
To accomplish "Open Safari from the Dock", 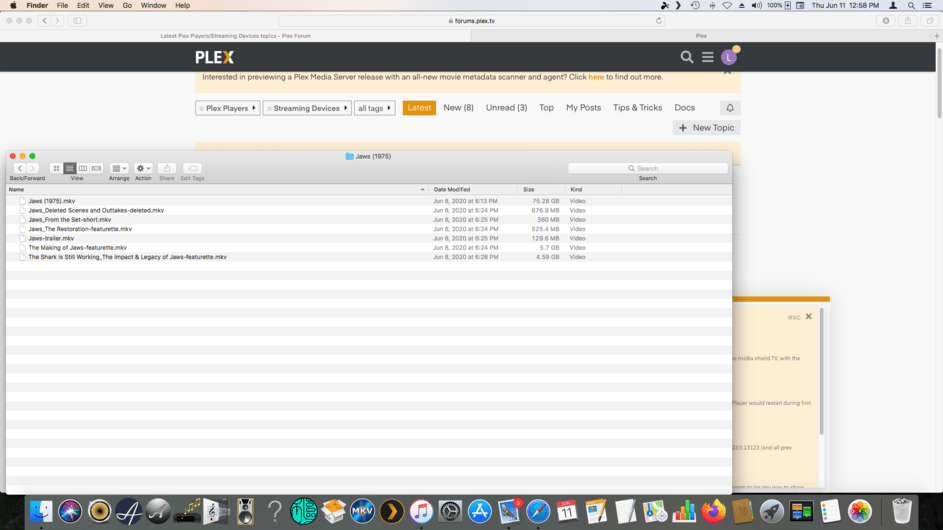I will 538,511.
